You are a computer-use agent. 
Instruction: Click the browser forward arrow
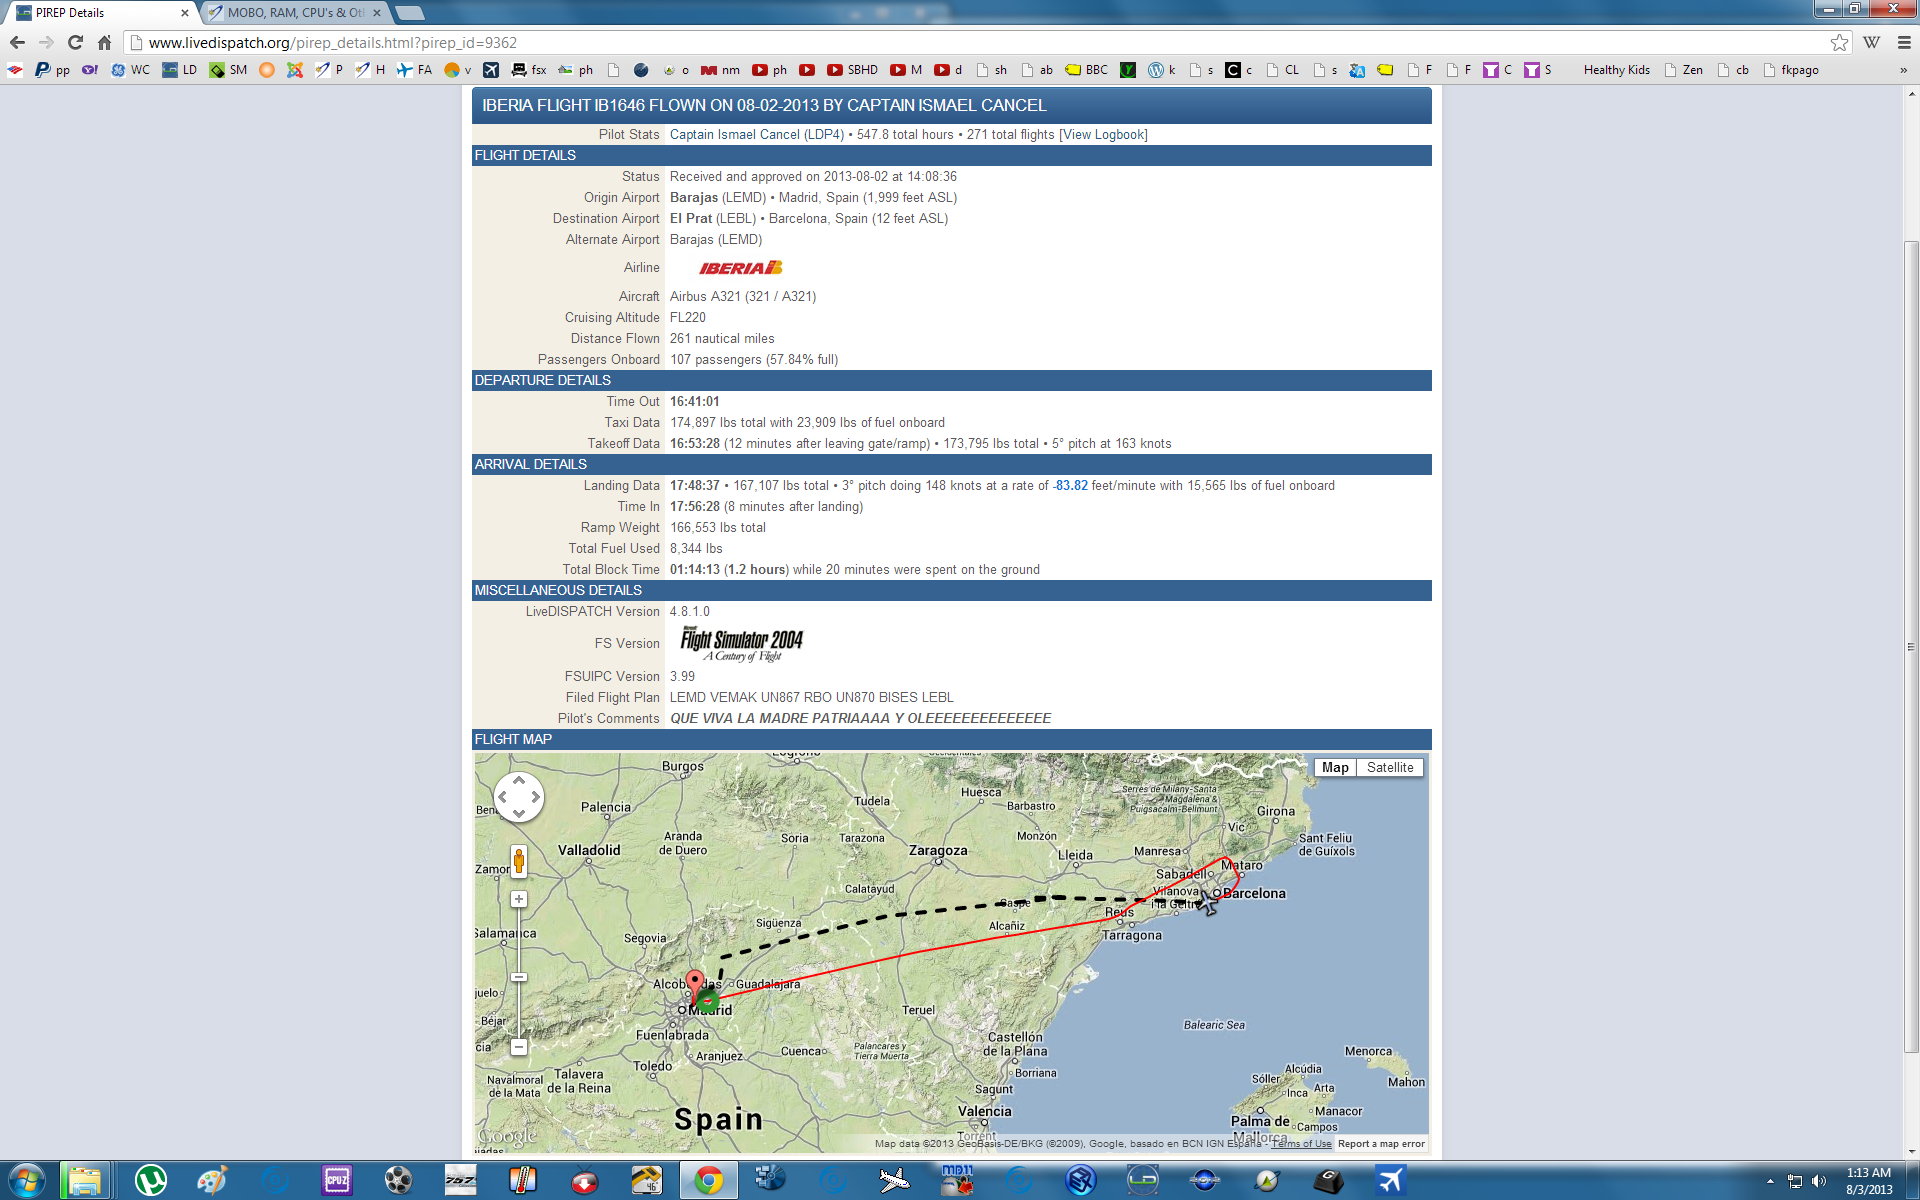click(x=46, y=42)
